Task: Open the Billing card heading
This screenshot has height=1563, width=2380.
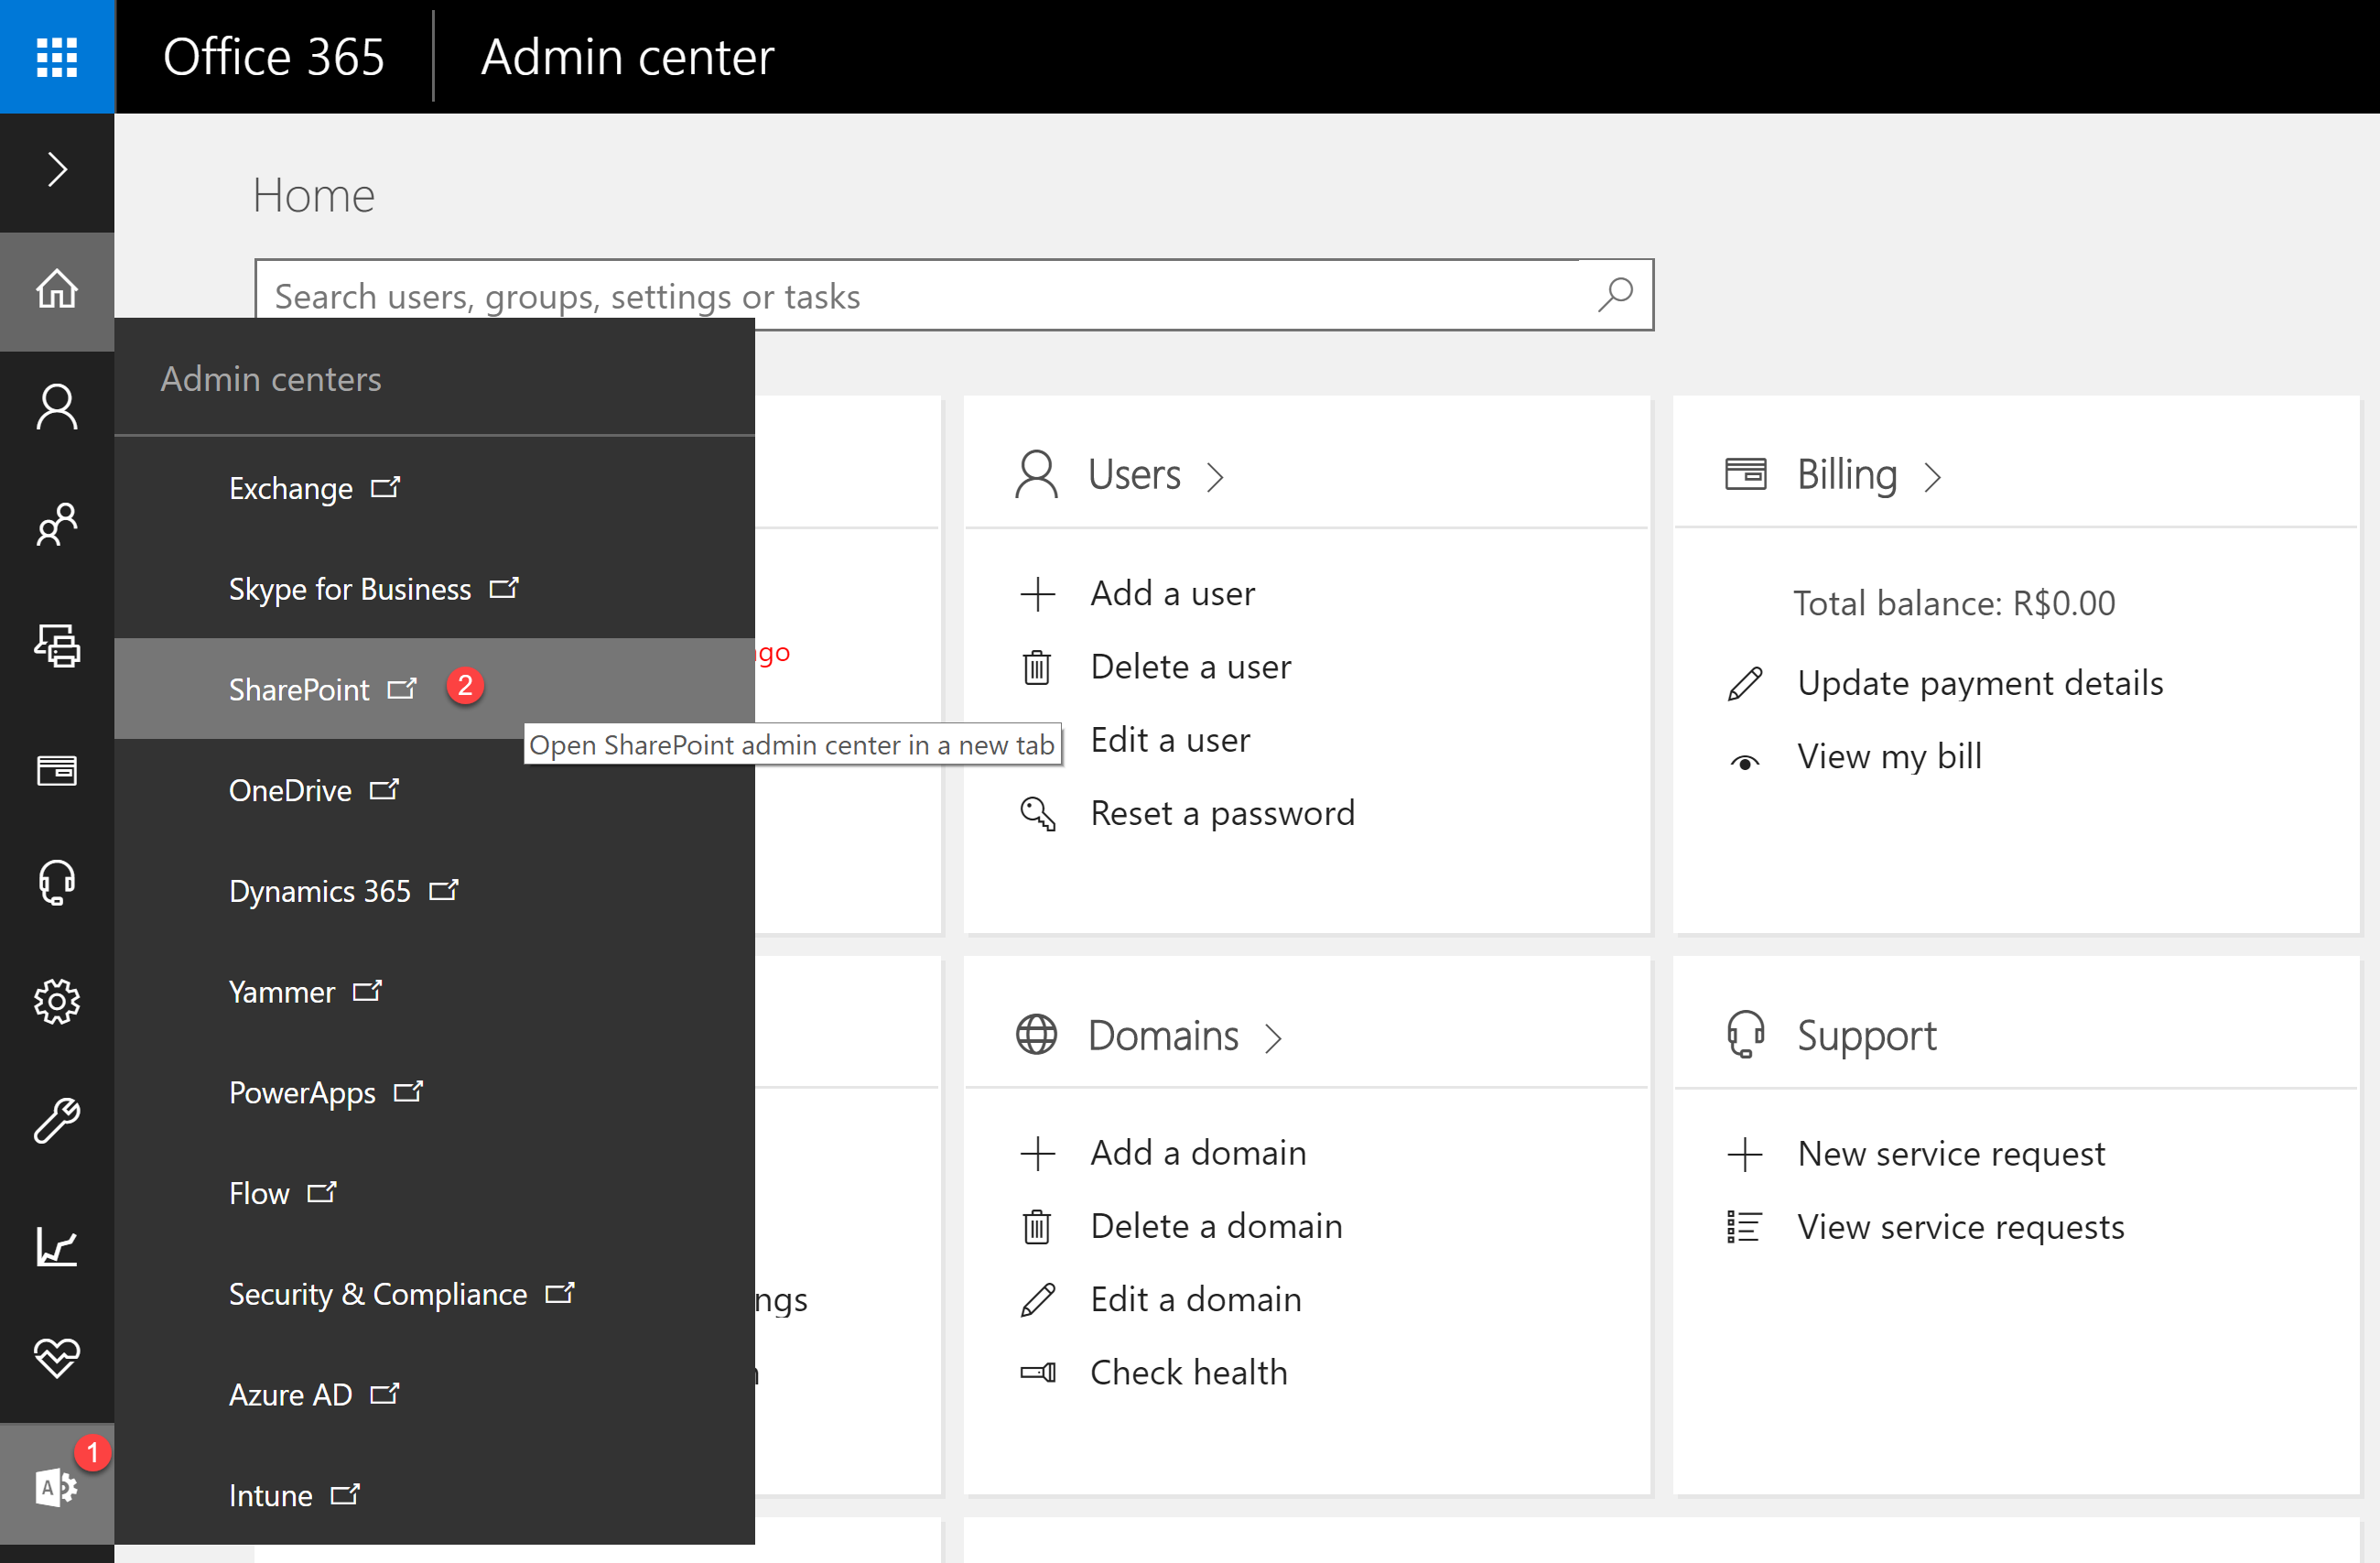Action: [1847, 474]
